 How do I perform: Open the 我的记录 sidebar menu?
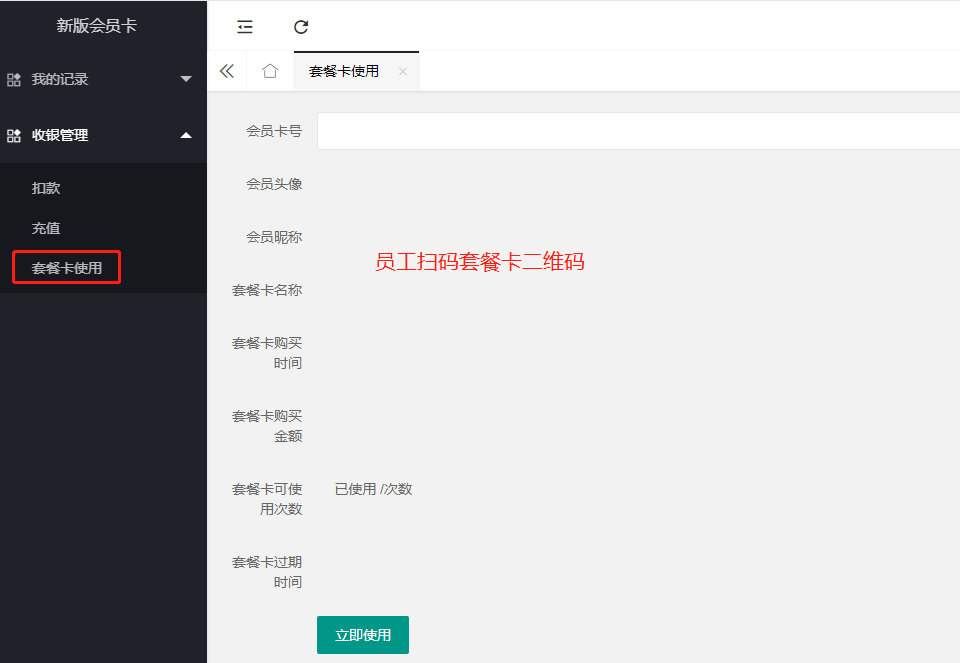tap(103, 79)
